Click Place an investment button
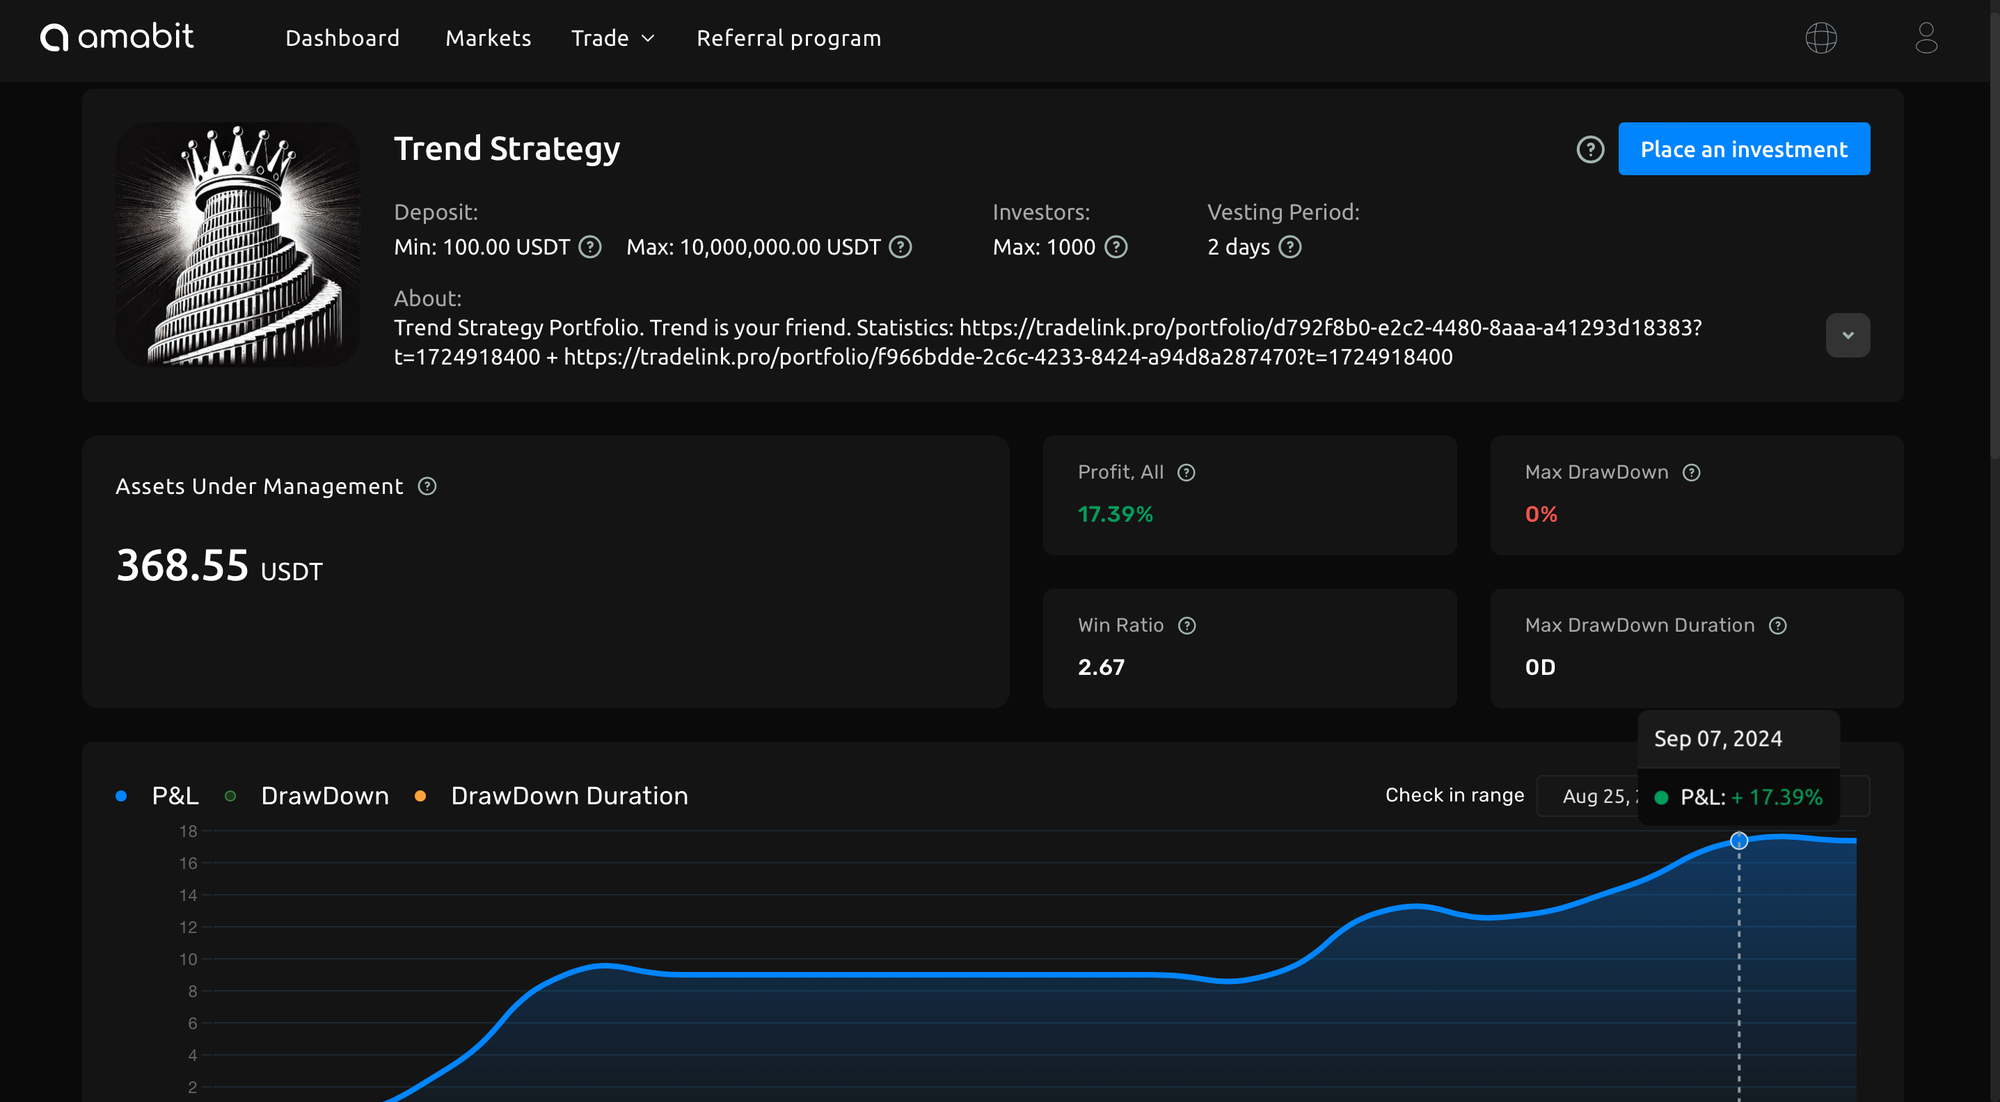The width and height of the screenshot is (2000, 1102). tap(1743, 149)
